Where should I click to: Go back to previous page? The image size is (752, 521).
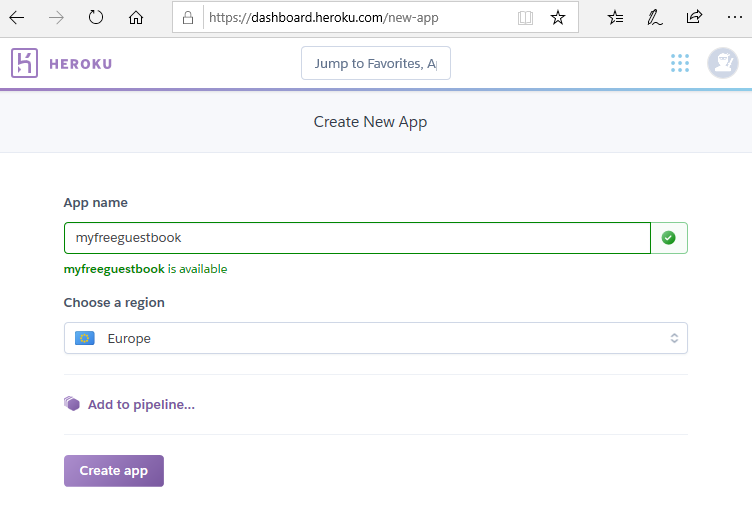click(17, 17)
